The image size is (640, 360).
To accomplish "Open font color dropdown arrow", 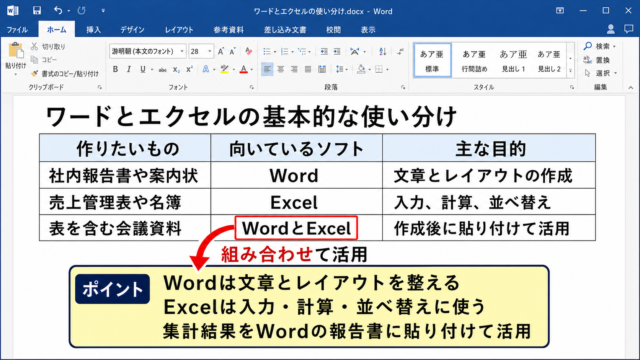I will coord(251,70).
